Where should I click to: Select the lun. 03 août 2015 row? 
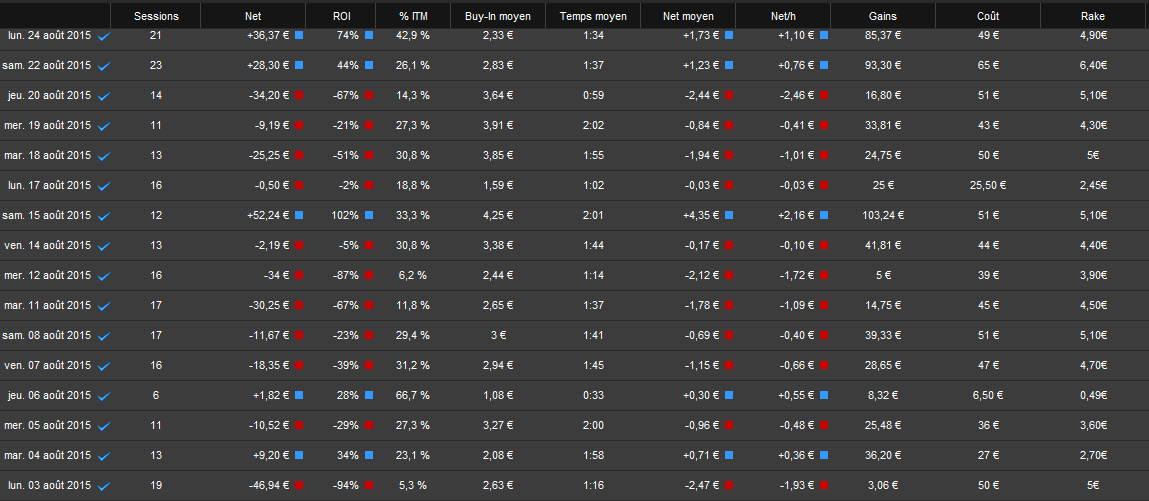(x=574, y=485)
